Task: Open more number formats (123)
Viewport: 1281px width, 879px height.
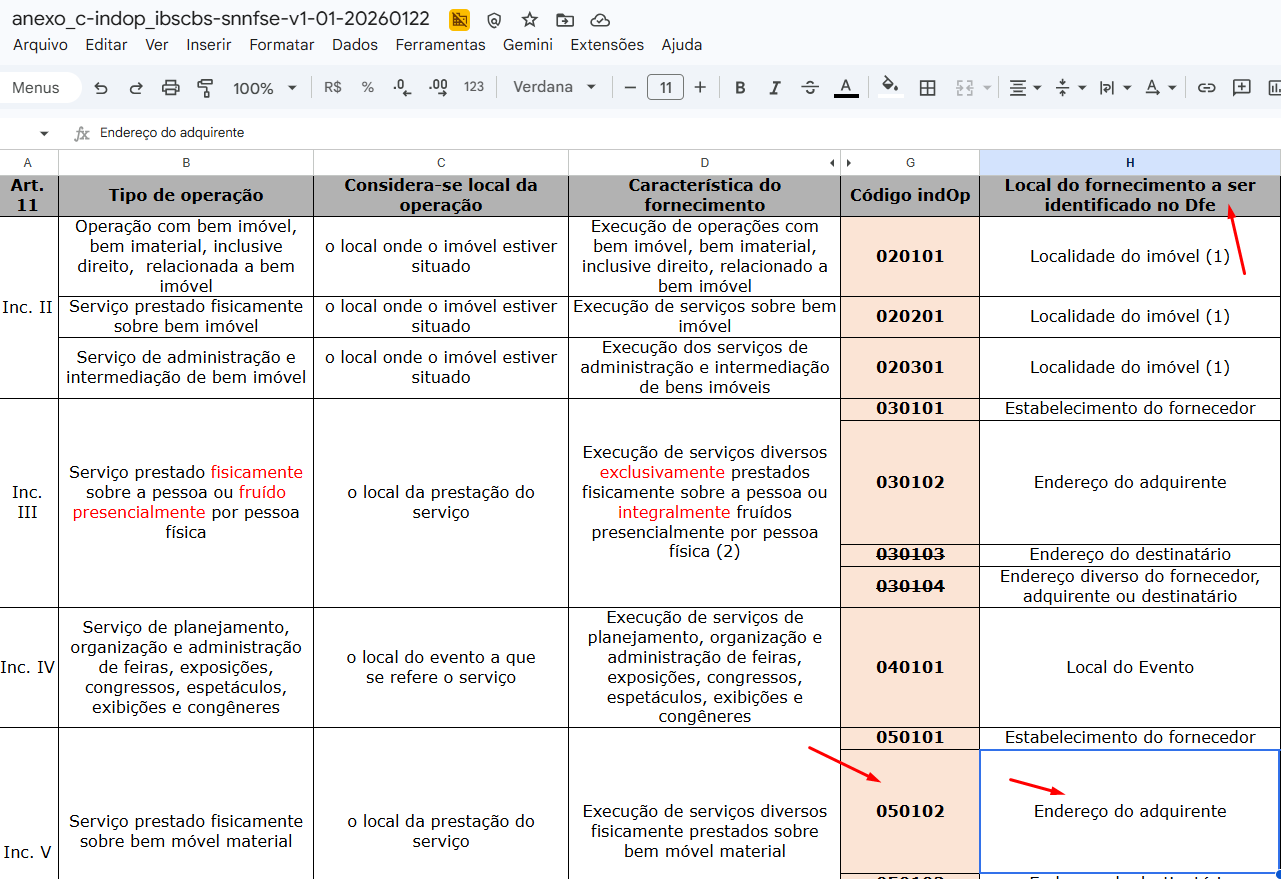Action: [474, 88]
